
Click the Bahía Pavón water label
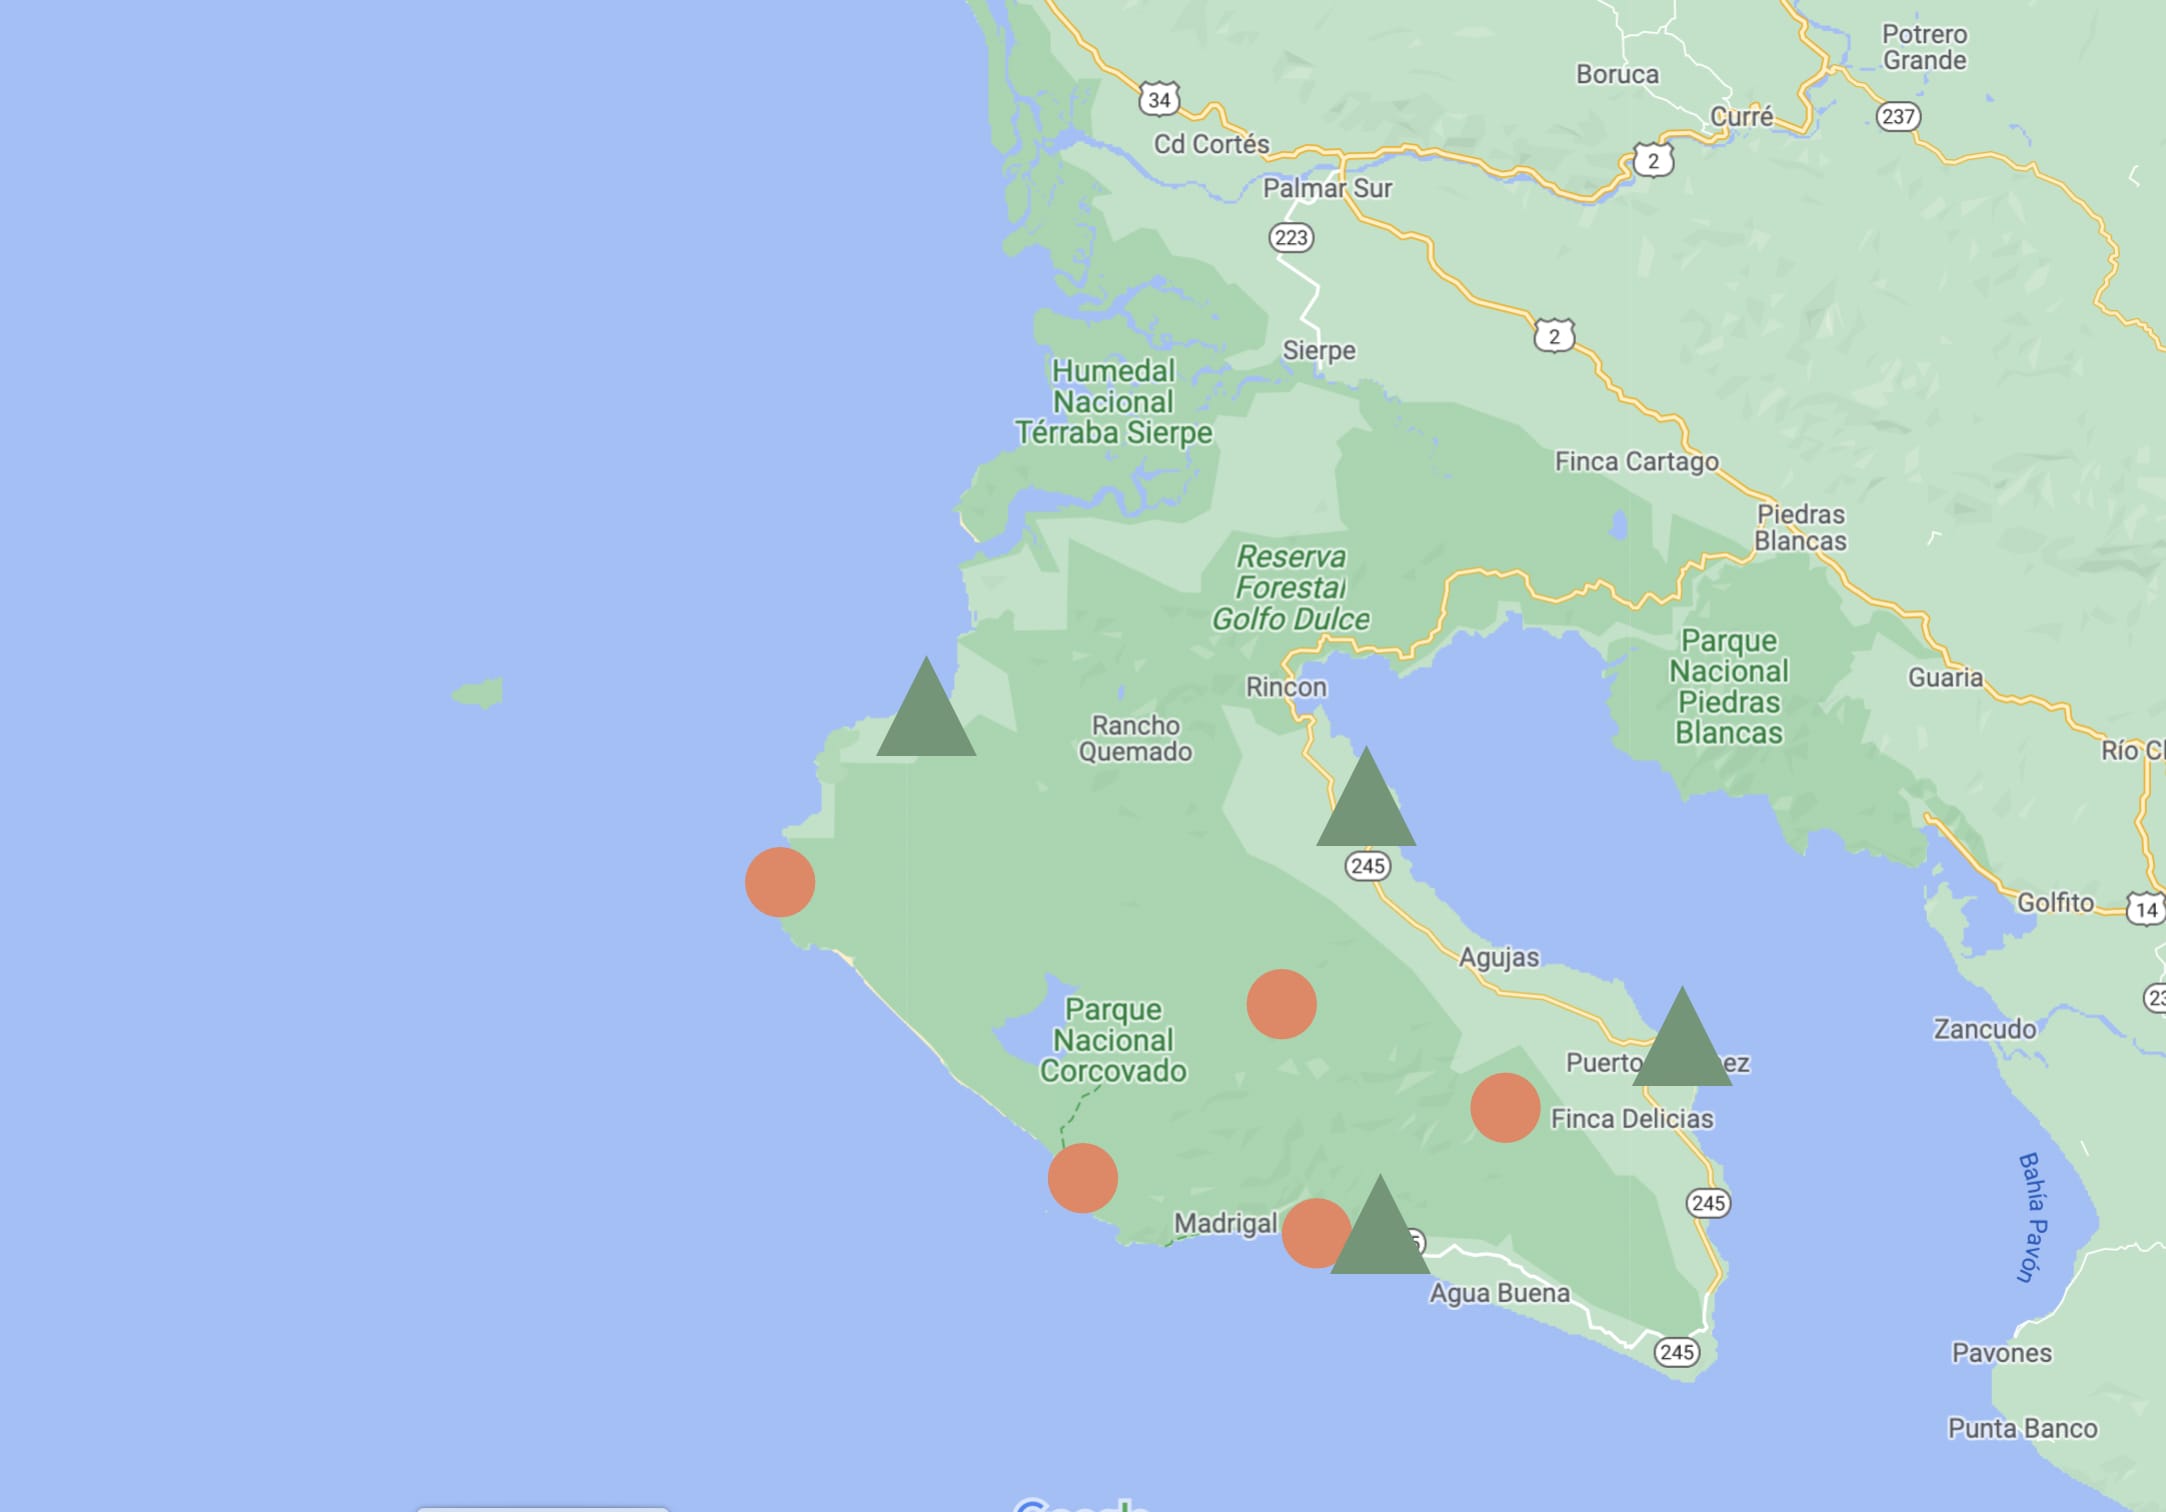[x=2032, y=1217]
